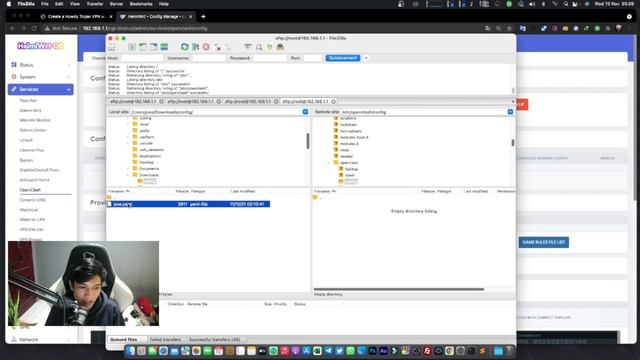Switch to the Failed transfers tab
The image size is (640, 360).
pos(165,340)
